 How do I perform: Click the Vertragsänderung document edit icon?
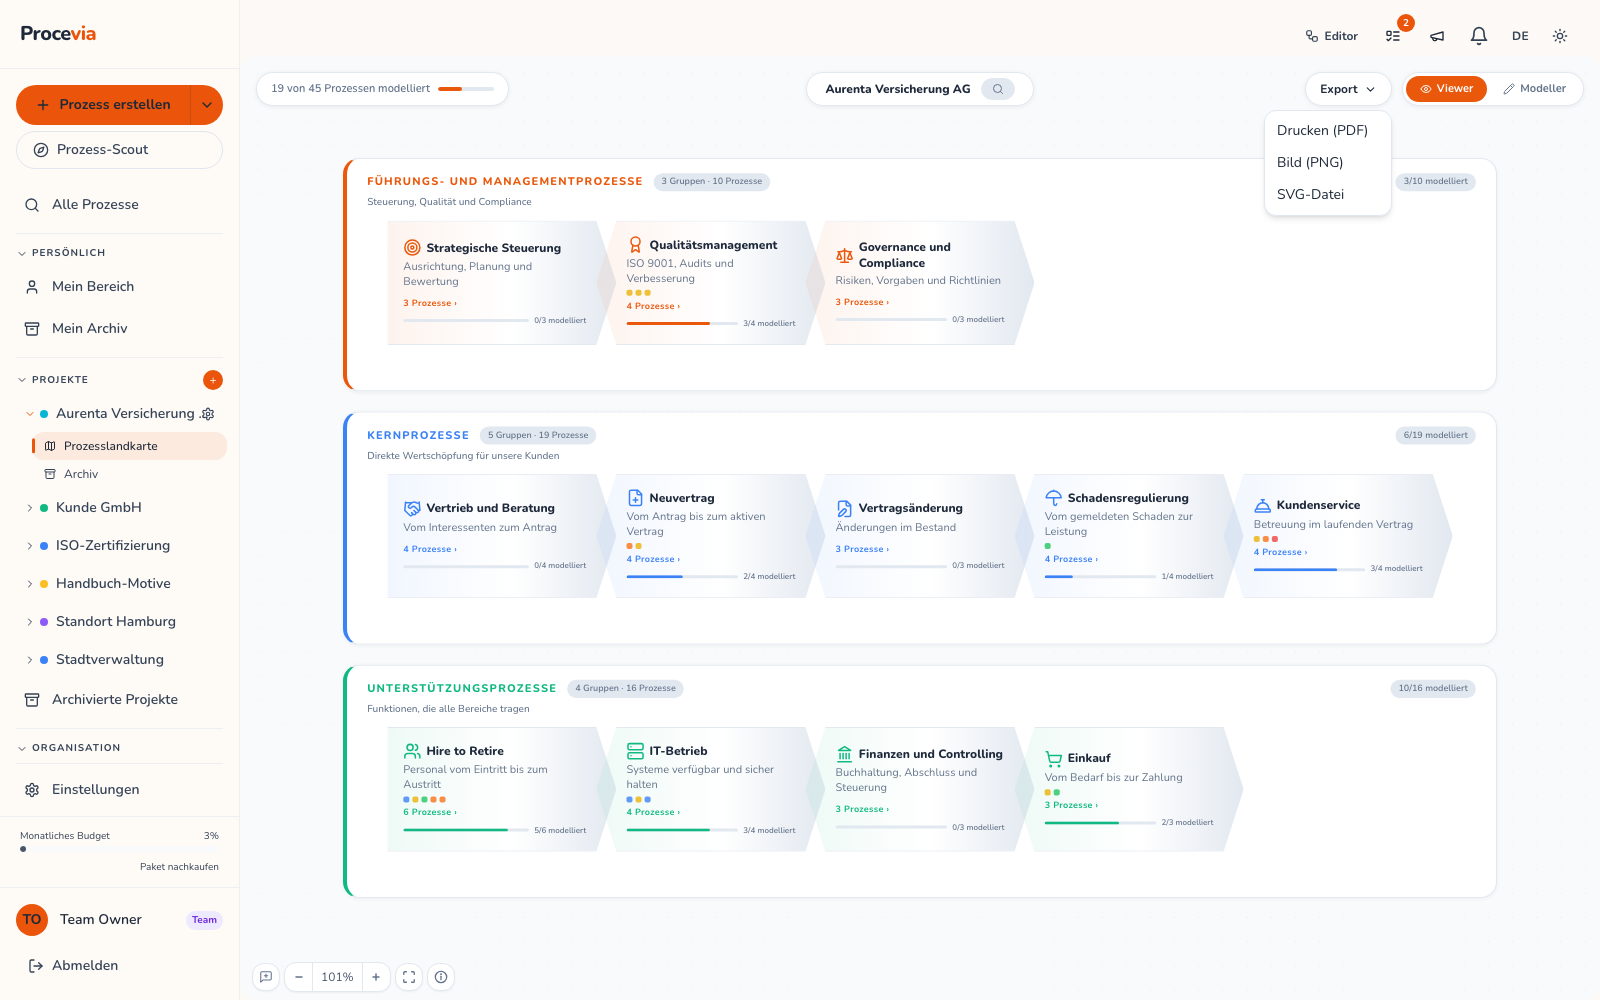pos(844,508)
